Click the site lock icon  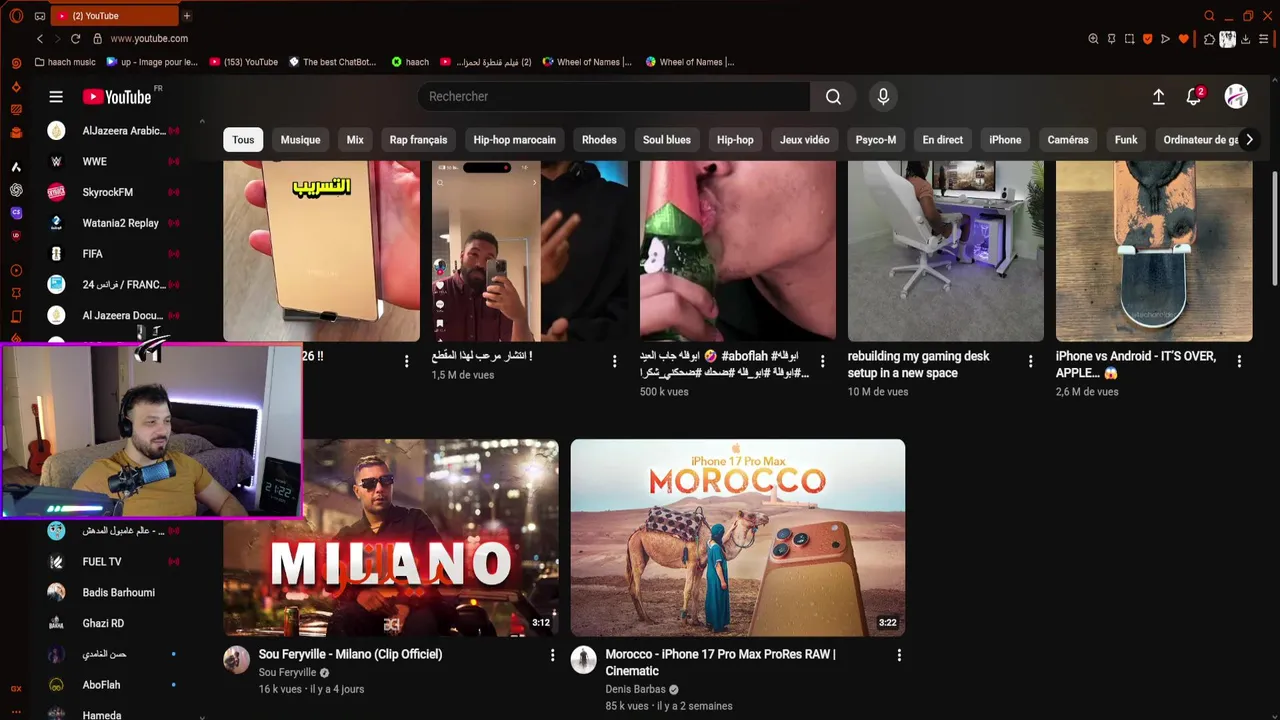tap(97, 38)
